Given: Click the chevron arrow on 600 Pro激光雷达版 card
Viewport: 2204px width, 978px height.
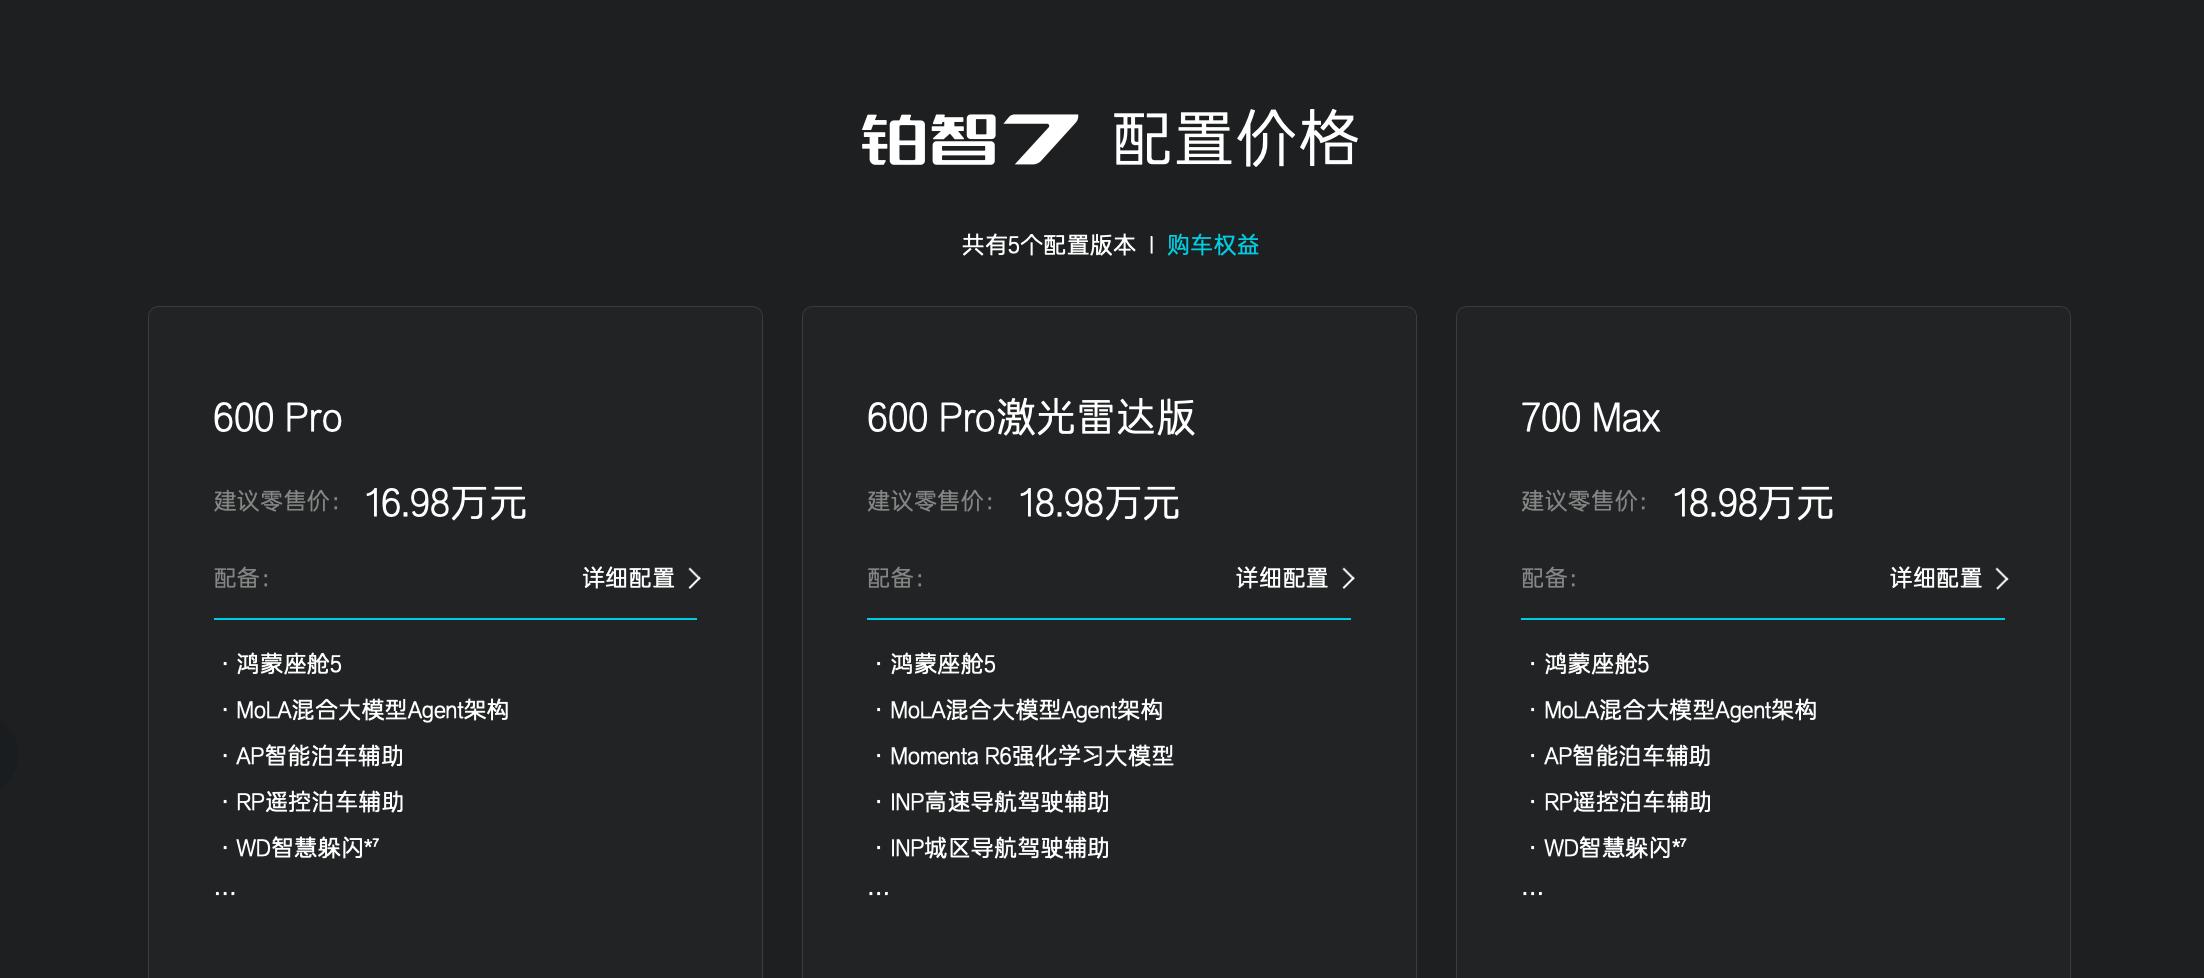Looking at the screenshot, I should 1349,579.
